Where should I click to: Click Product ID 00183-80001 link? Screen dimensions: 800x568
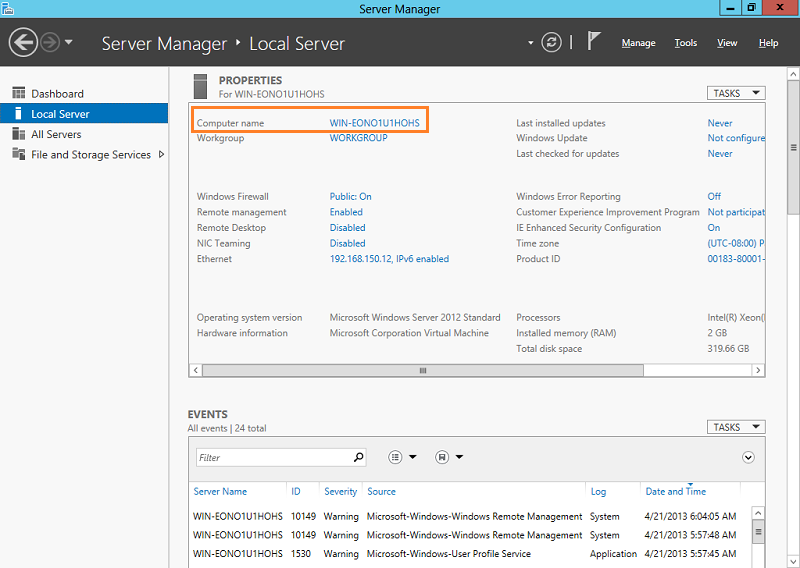736,259
